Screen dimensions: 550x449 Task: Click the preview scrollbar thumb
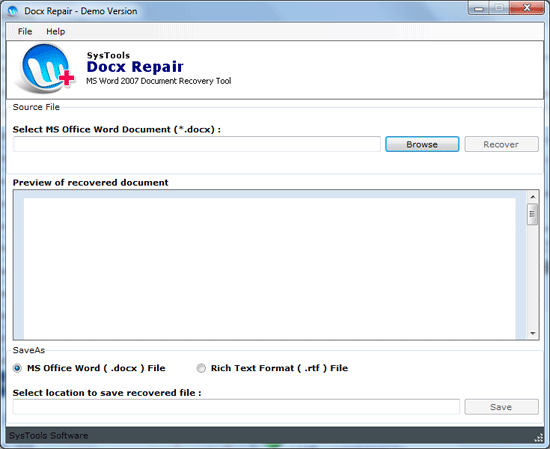532,214
